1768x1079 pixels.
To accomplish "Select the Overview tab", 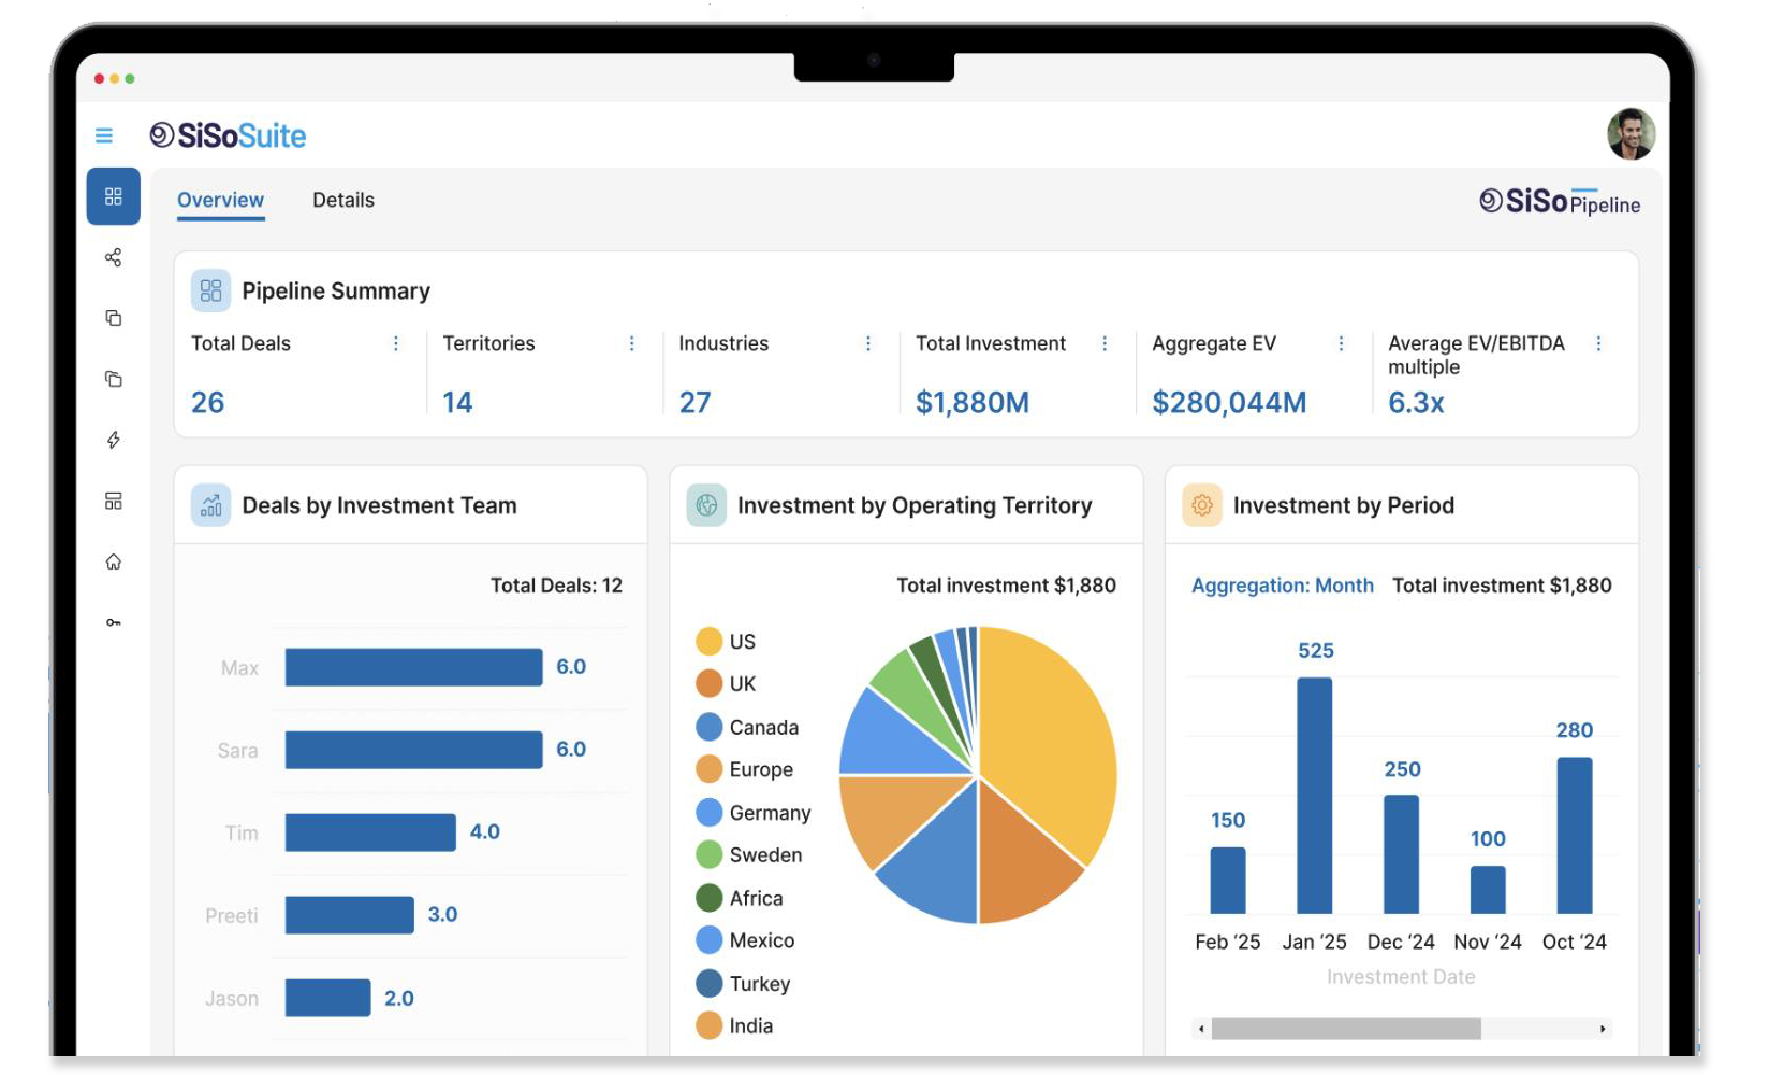I will coord(220,200).
